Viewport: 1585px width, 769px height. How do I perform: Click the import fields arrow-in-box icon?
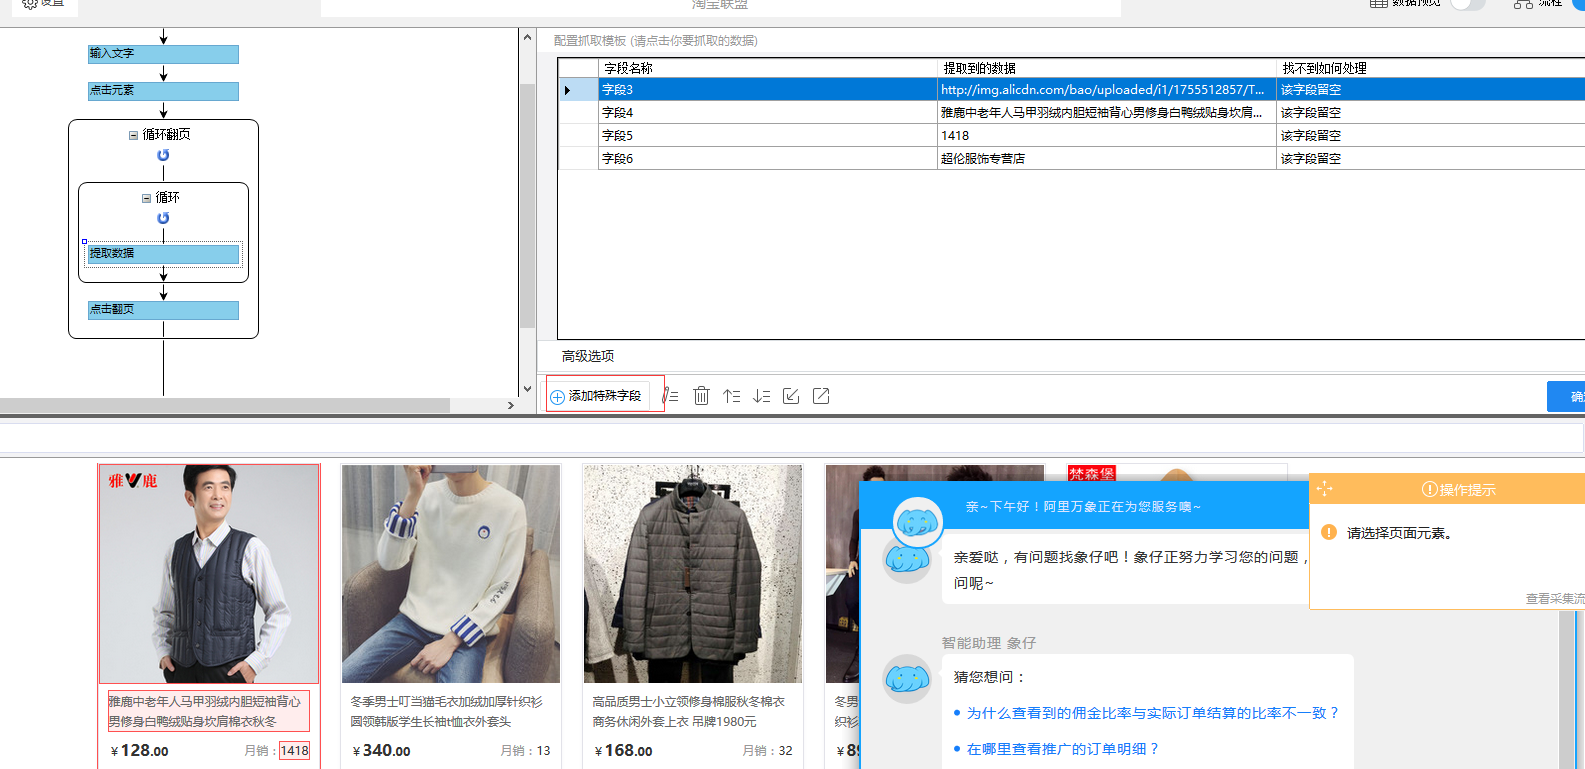tap(791, 396)
